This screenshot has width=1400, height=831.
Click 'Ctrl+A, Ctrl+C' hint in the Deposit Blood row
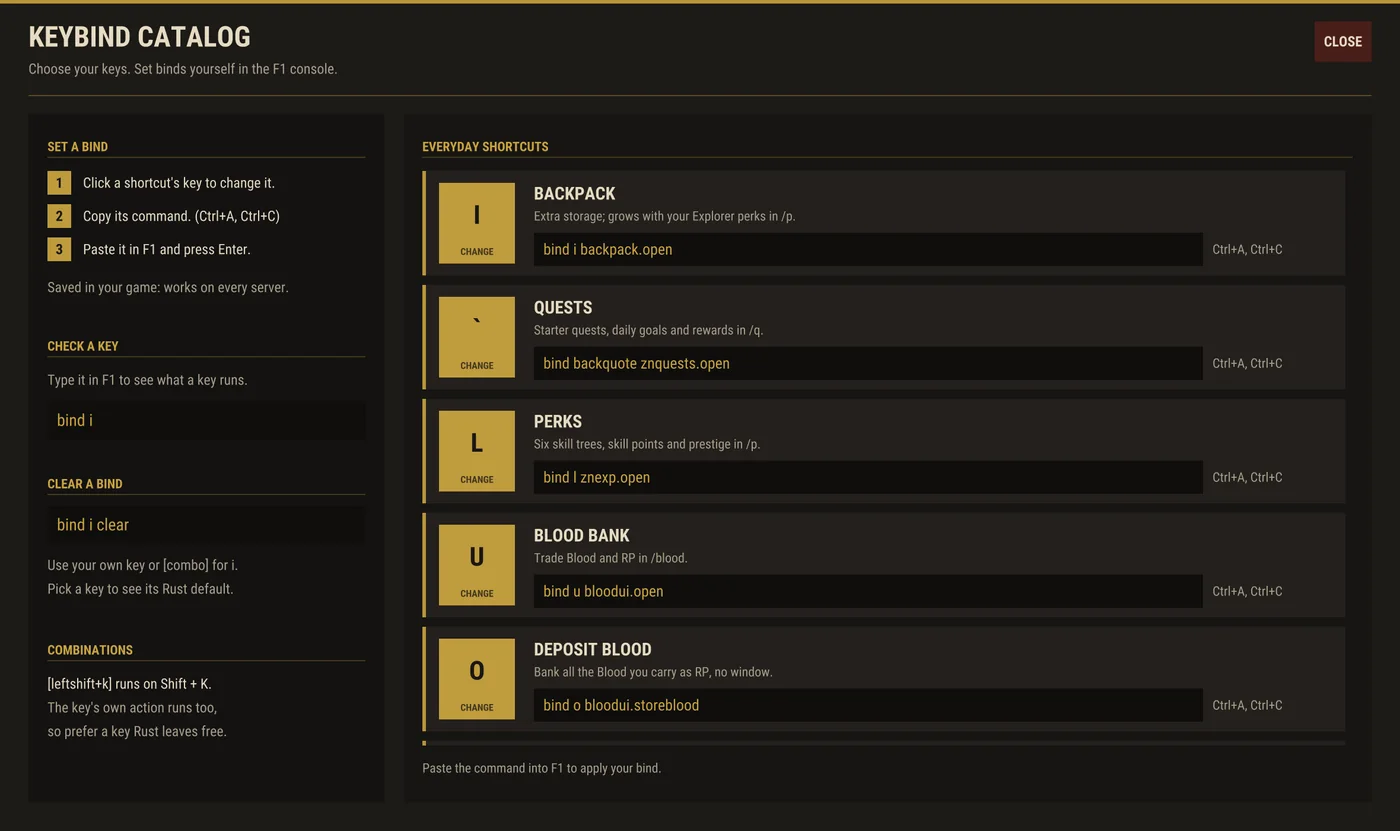1247,706
